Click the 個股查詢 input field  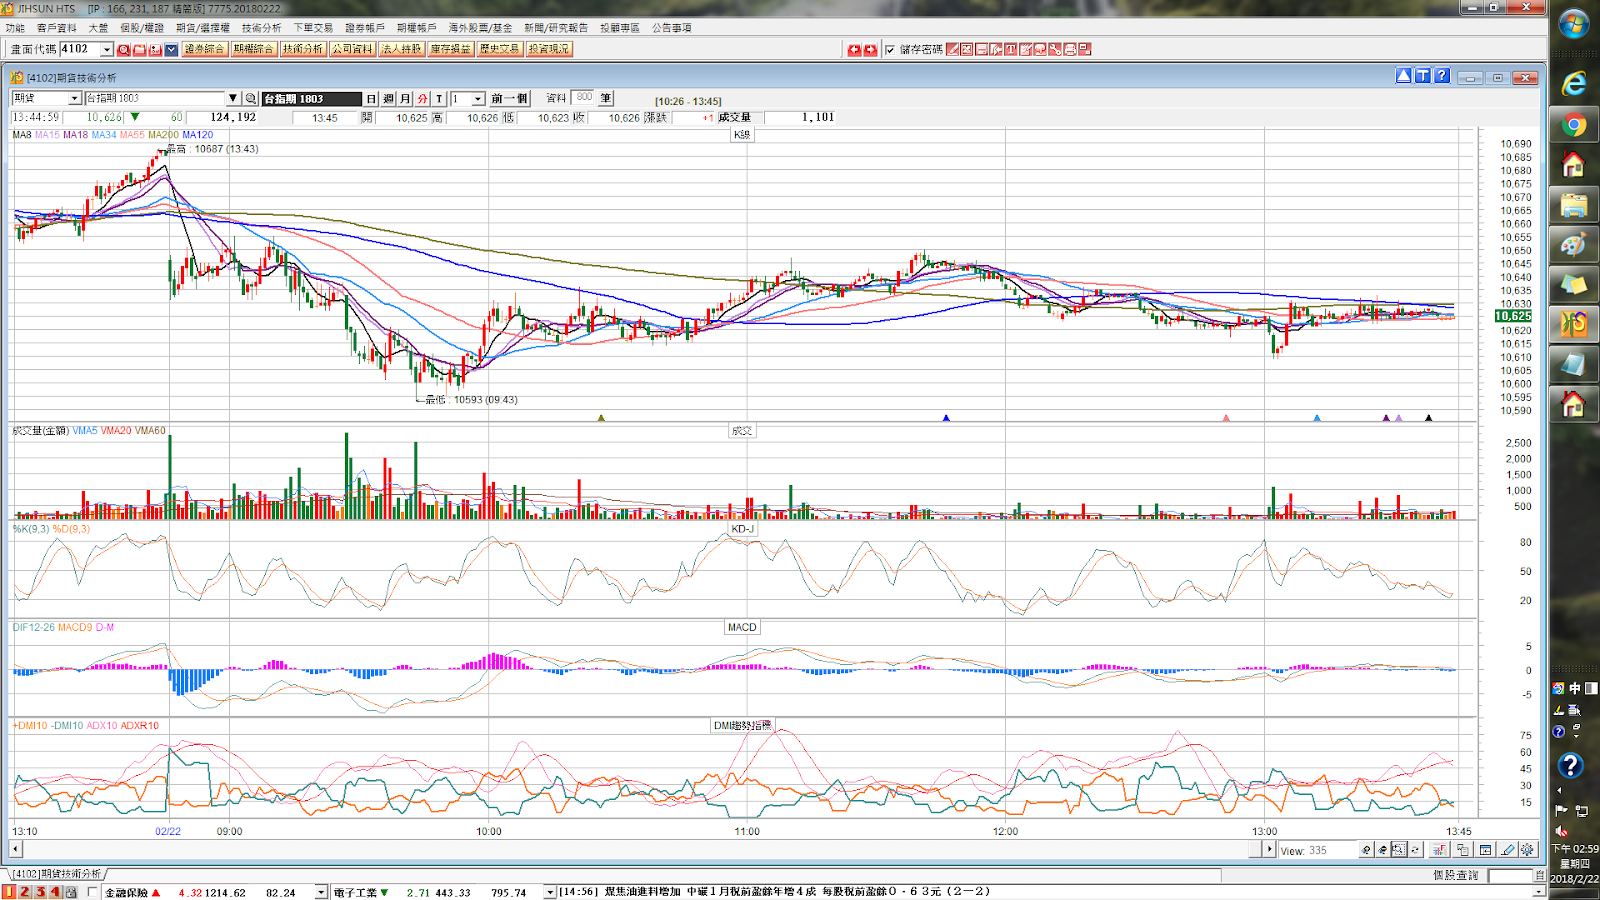[x=1510, y=875]
